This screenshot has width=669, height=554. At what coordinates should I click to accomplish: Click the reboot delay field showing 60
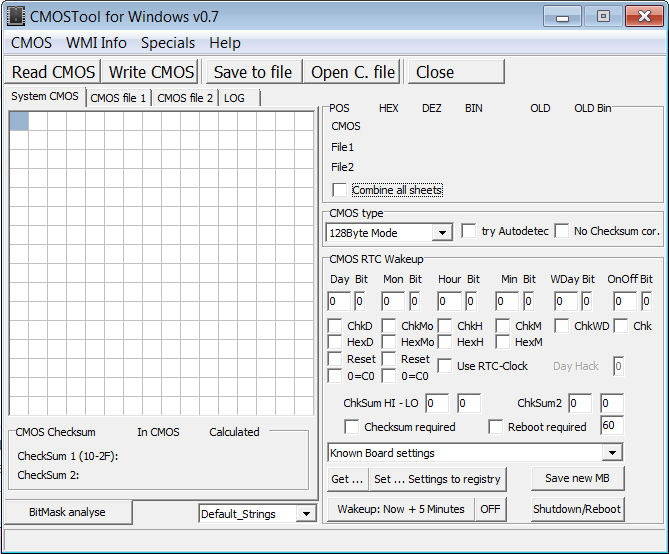pos(612,426)
